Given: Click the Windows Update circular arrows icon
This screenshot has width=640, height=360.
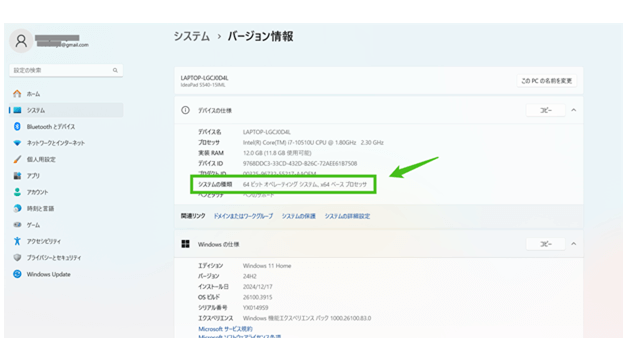Looking at the screenshot, I should point(17,274).
